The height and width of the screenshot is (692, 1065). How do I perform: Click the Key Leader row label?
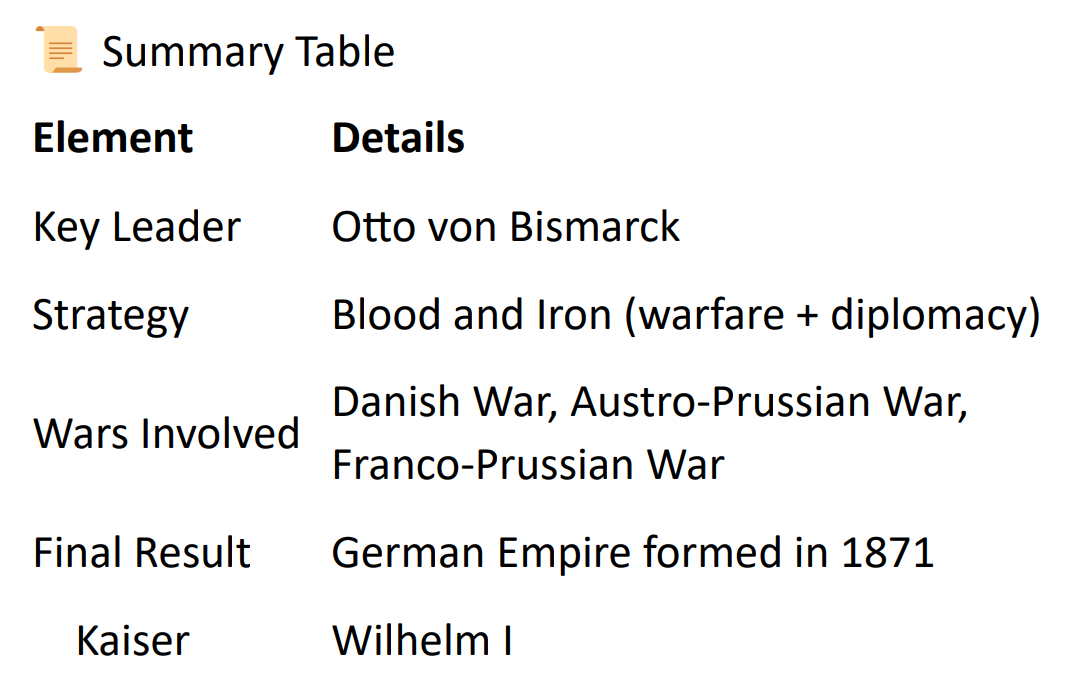coord(137,227)
